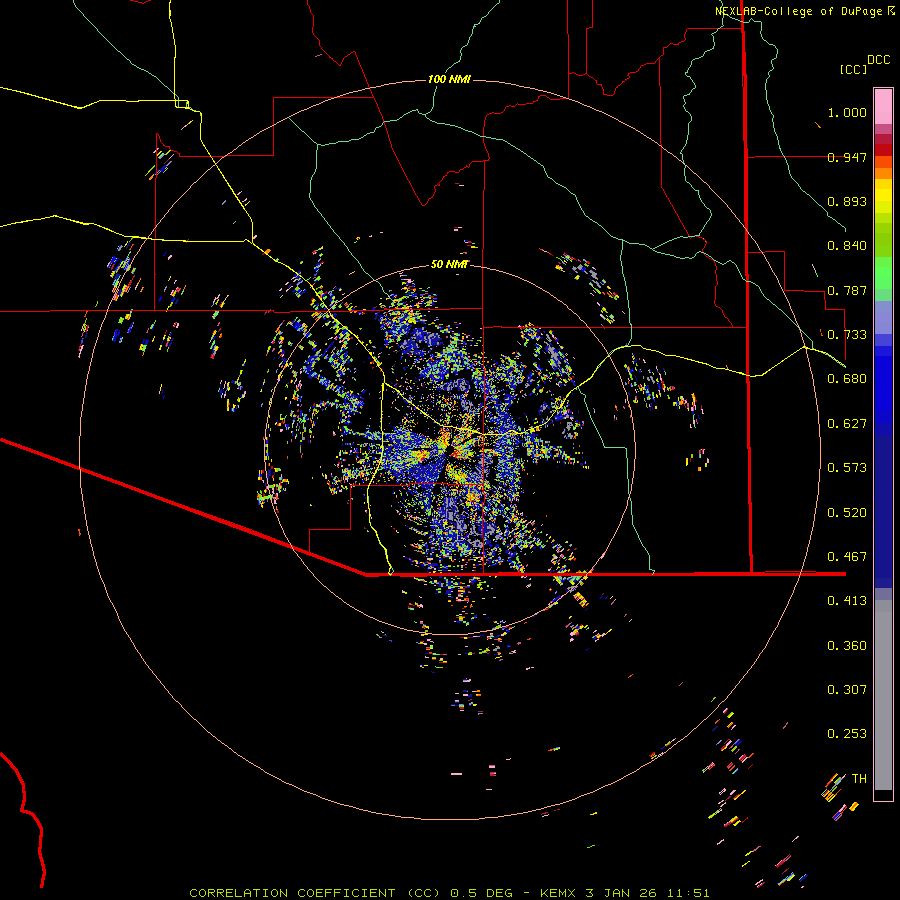The image size is (900, 900).
Task: Select the 0.360 scale value
Action: click(847, 646)
